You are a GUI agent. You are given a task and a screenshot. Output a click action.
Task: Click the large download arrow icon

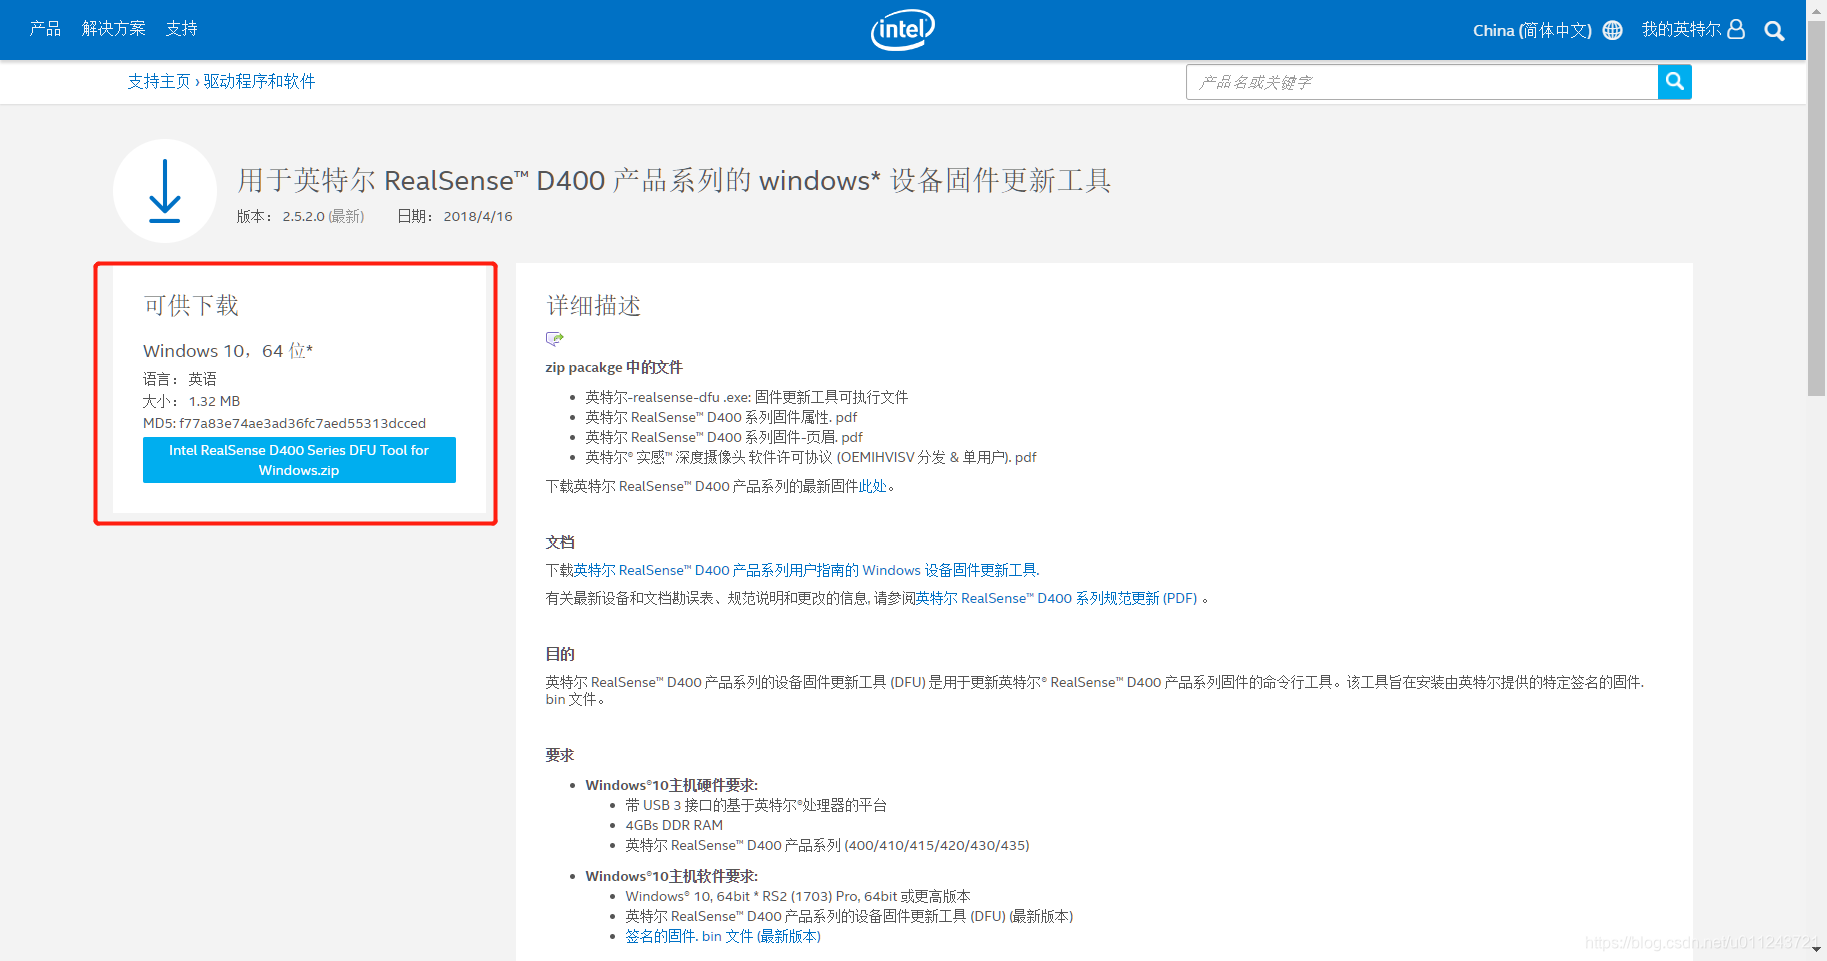click(165, 191)
